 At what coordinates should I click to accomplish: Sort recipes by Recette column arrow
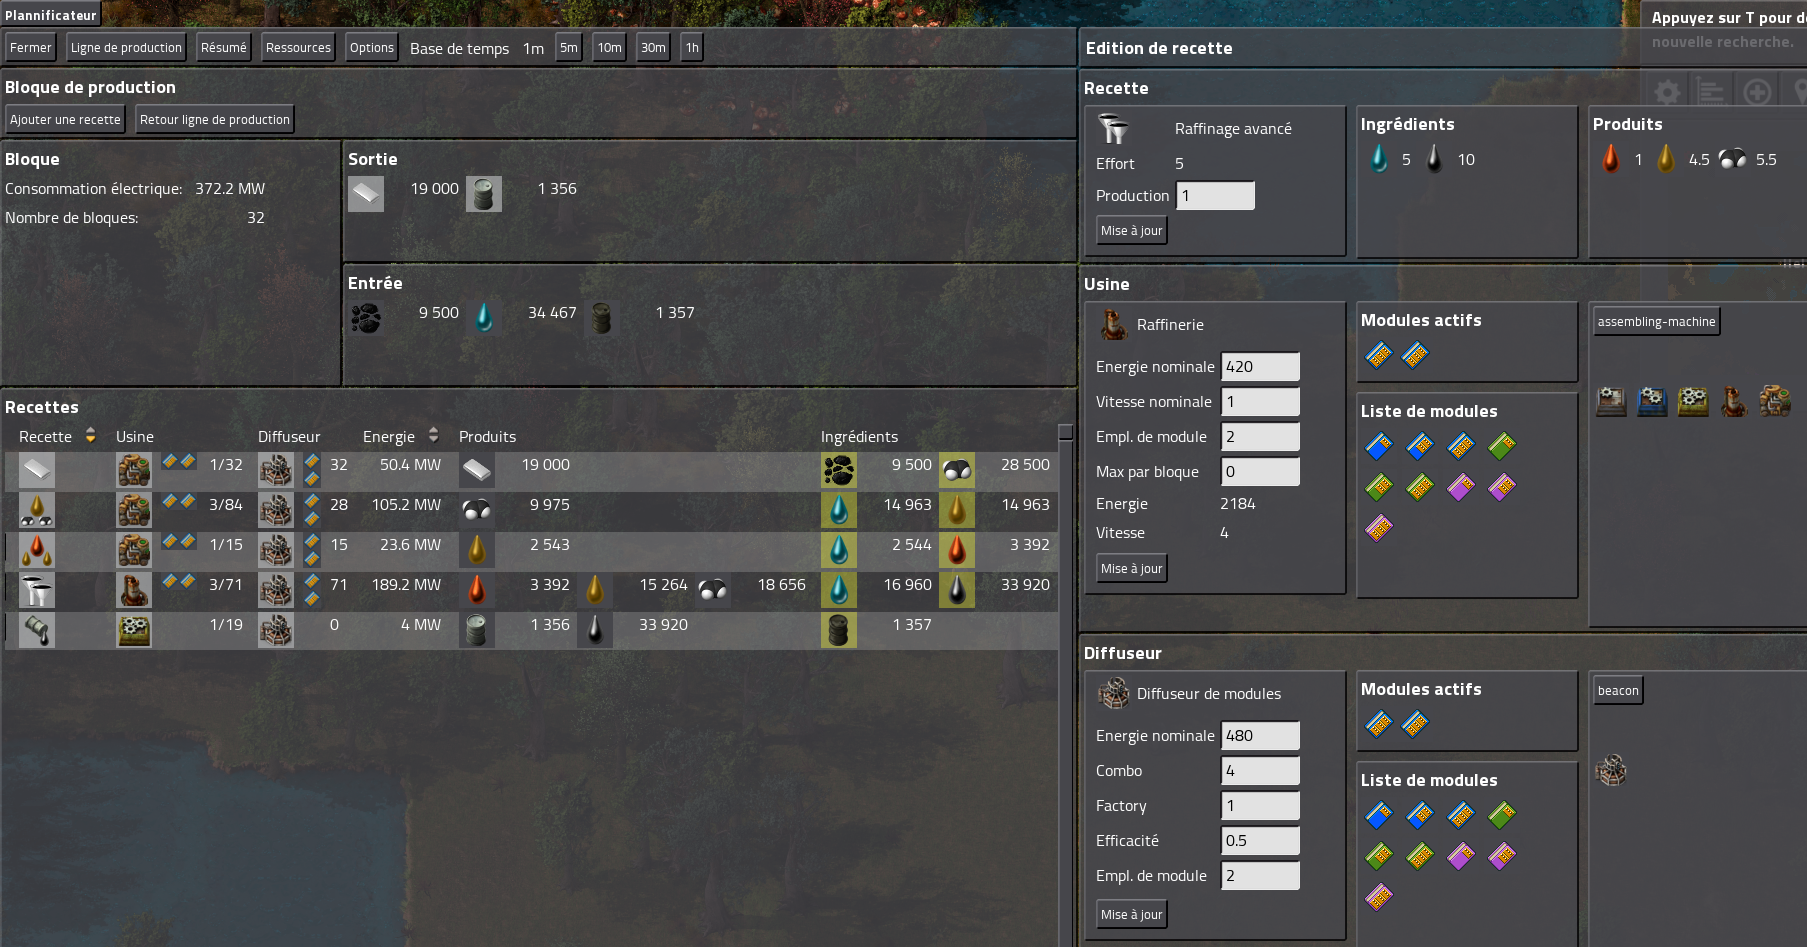pos(90,435)
